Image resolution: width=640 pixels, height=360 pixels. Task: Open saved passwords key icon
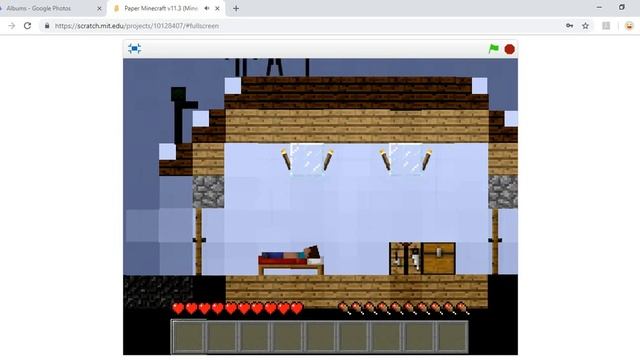(x=569, y=26)
